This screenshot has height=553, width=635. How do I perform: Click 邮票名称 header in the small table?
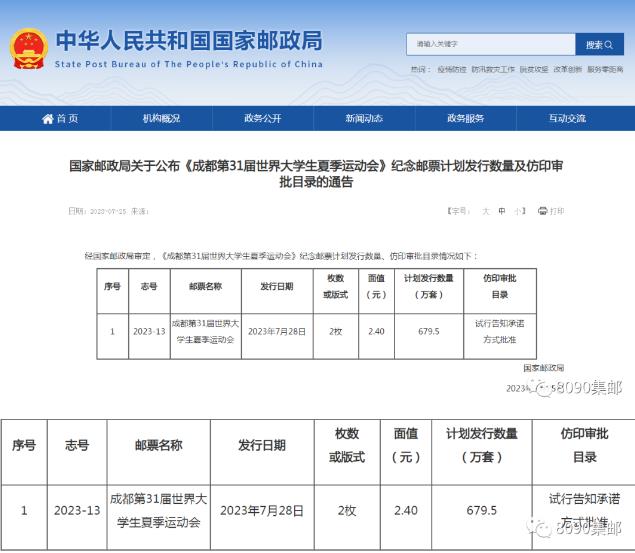pyautogui.click(x=206, y=287)
